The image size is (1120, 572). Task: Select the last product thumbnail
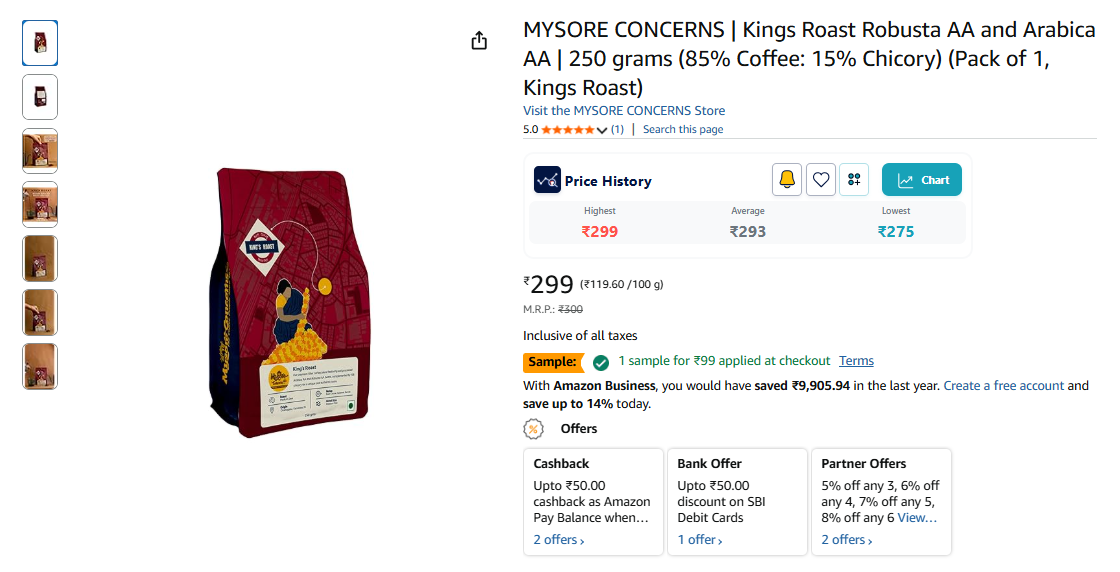coord(40,366)
